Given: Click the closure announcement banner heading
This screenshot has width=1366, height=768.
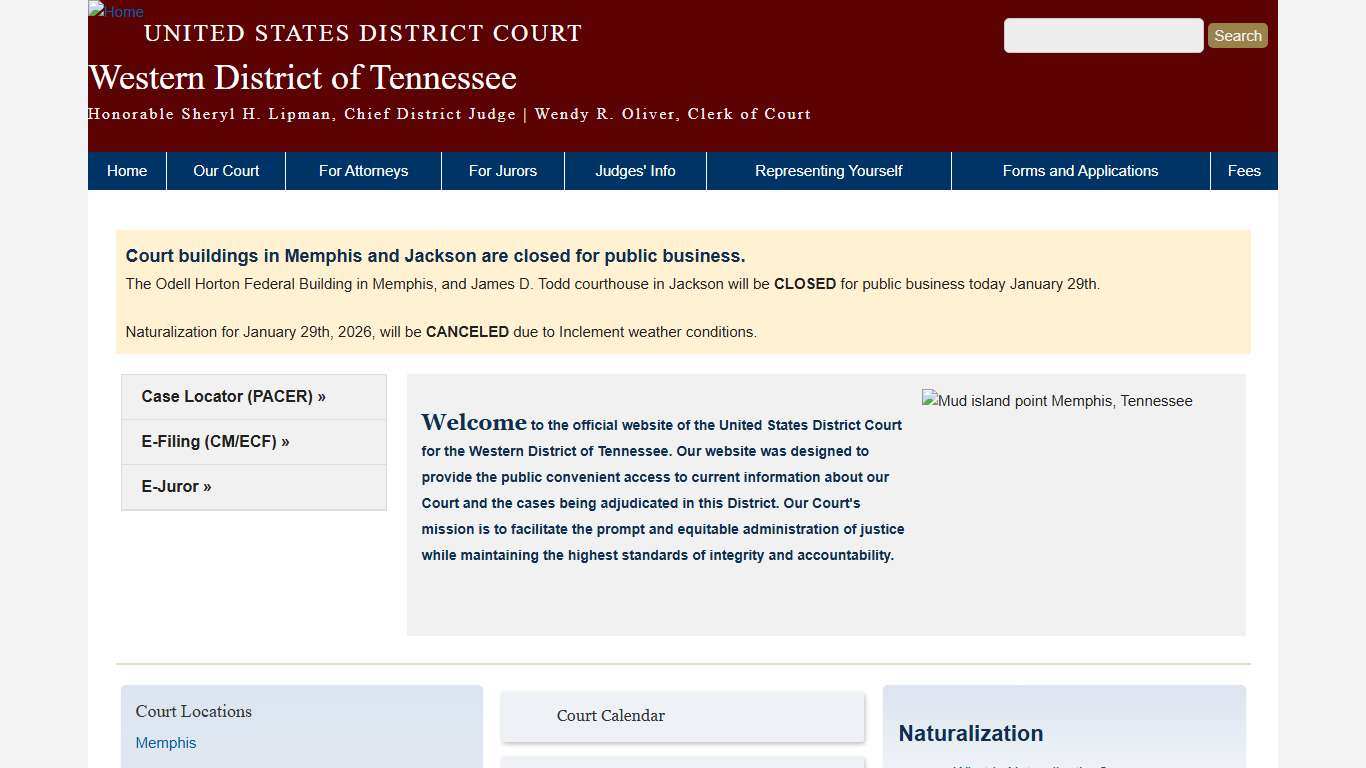Looking at the screenshot, I should click(x=437, y=256).
